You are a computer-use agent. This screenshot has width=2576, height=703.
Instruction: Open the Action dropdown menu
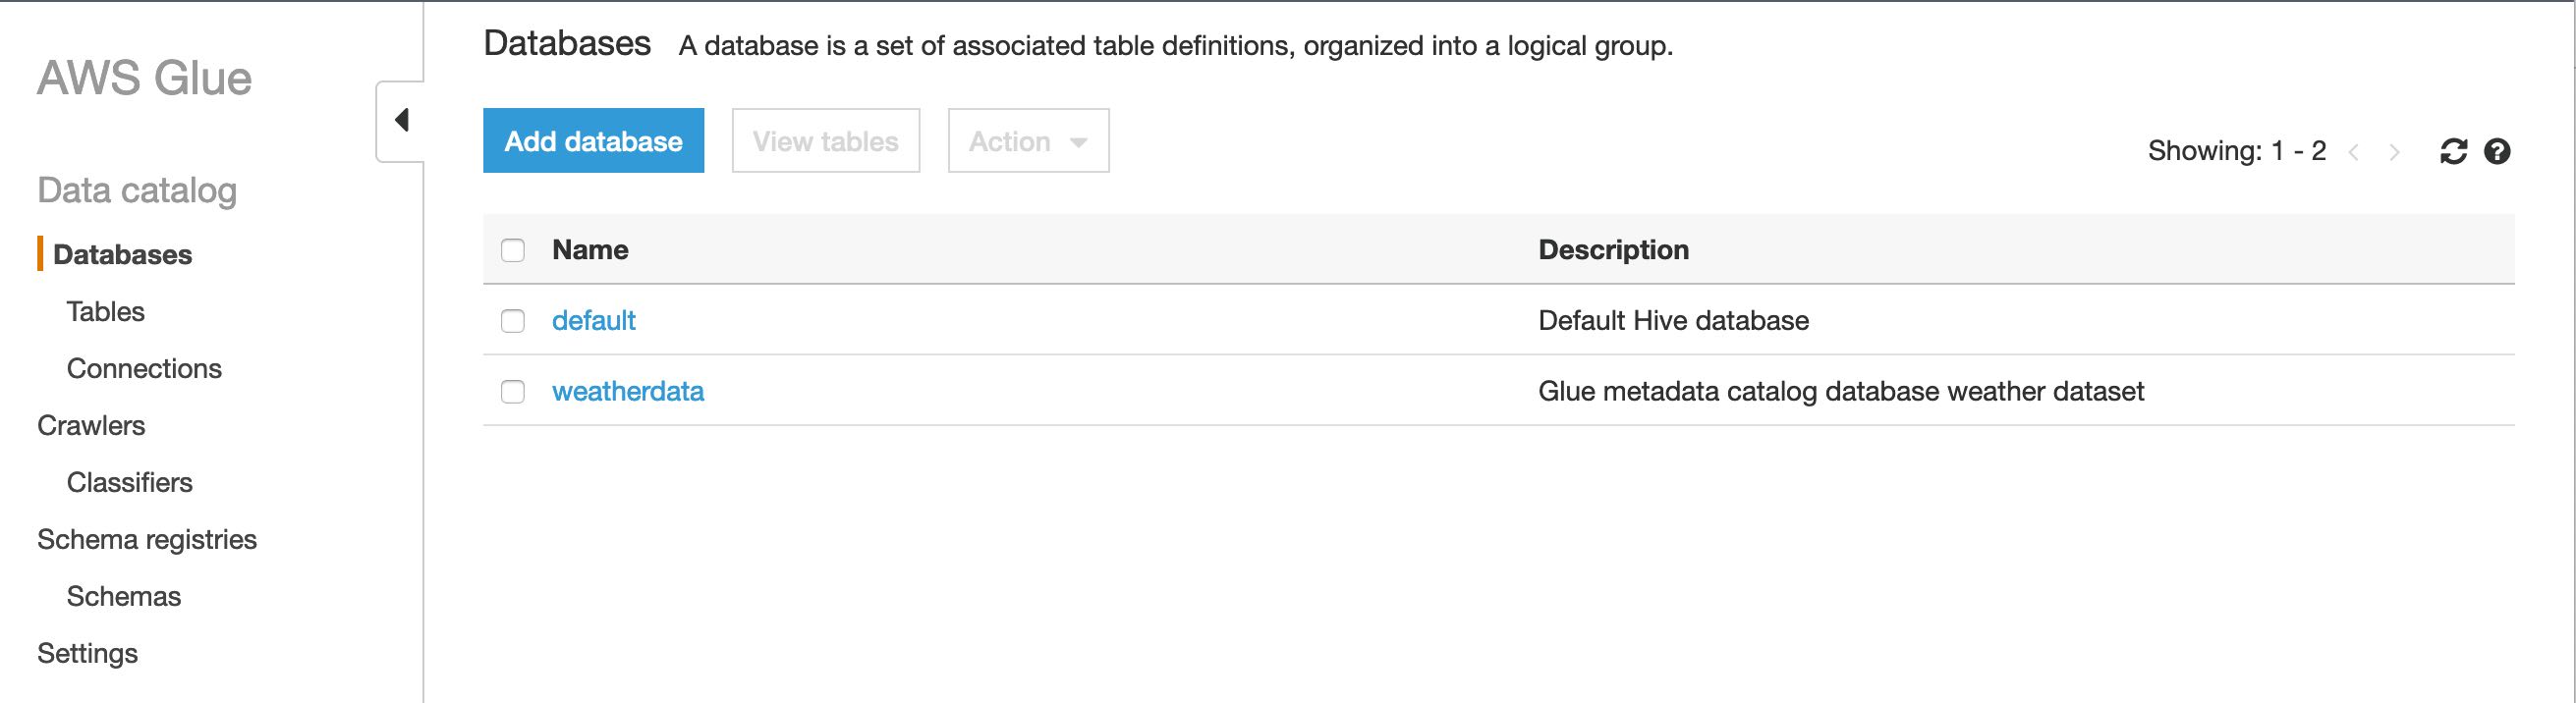pos(1028,141)
